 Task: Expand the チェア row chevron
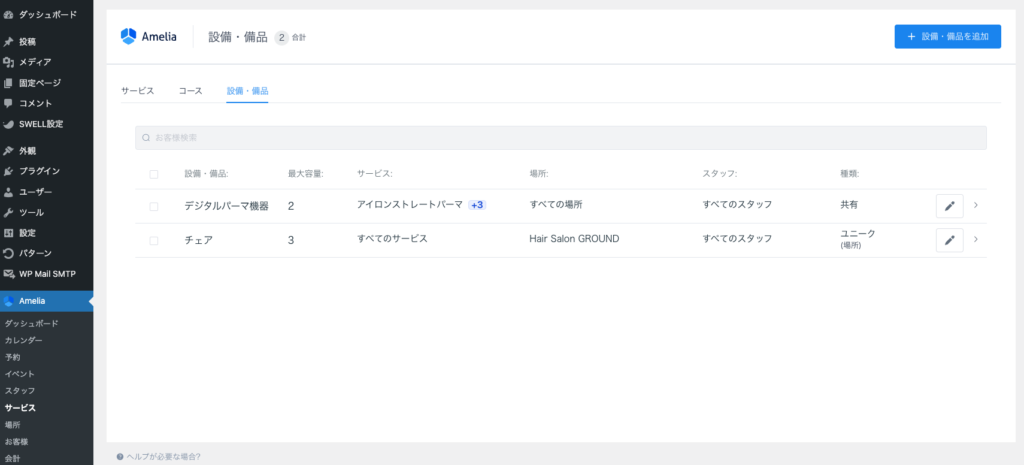tap(976, 240)
